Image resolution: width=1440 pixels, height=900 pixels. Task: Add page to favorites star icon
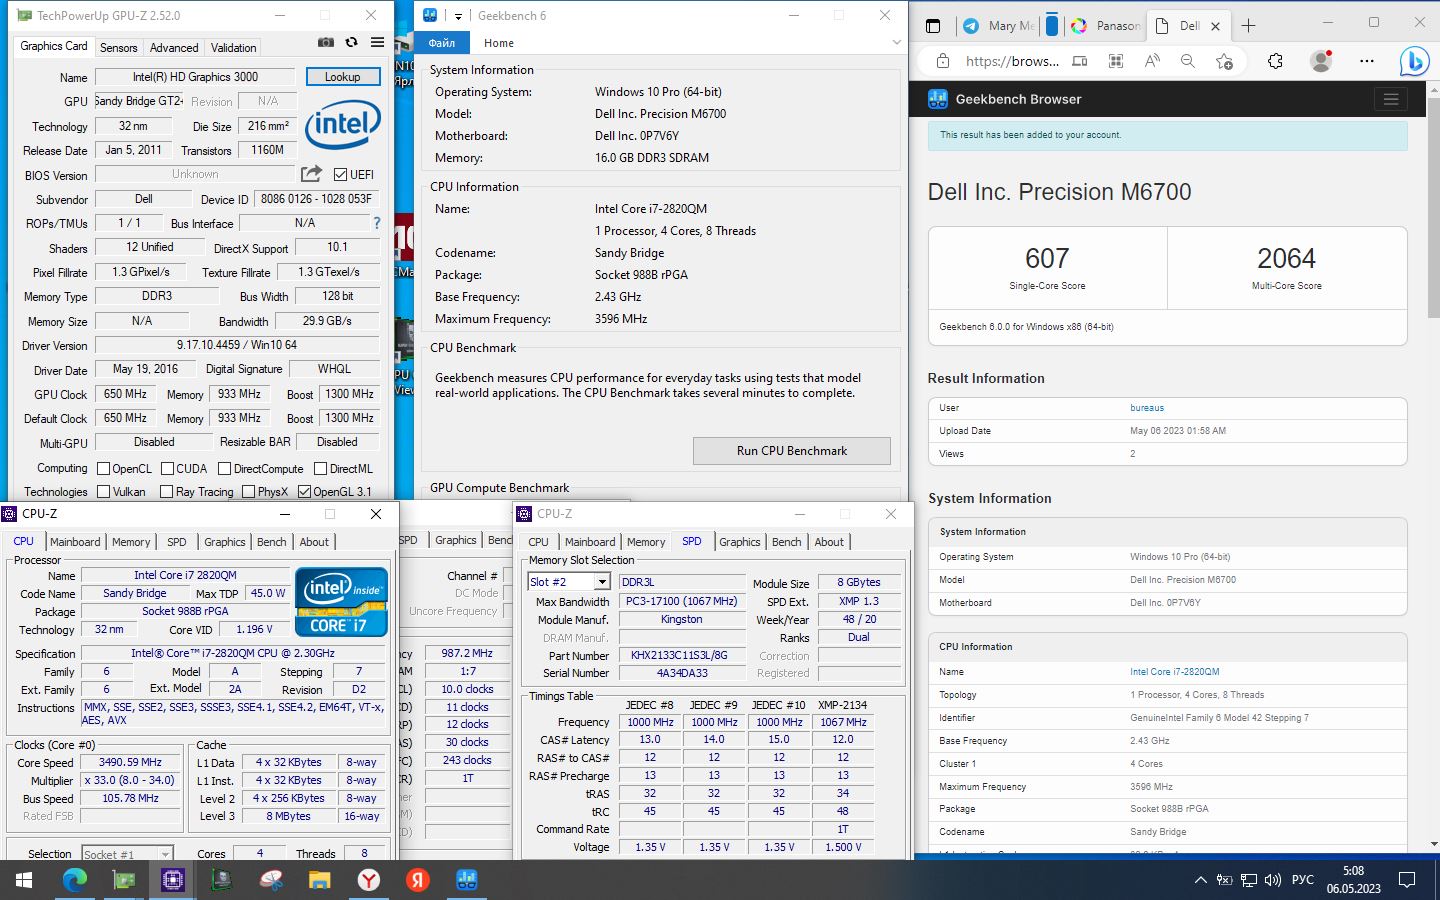tap(1224, 61)
